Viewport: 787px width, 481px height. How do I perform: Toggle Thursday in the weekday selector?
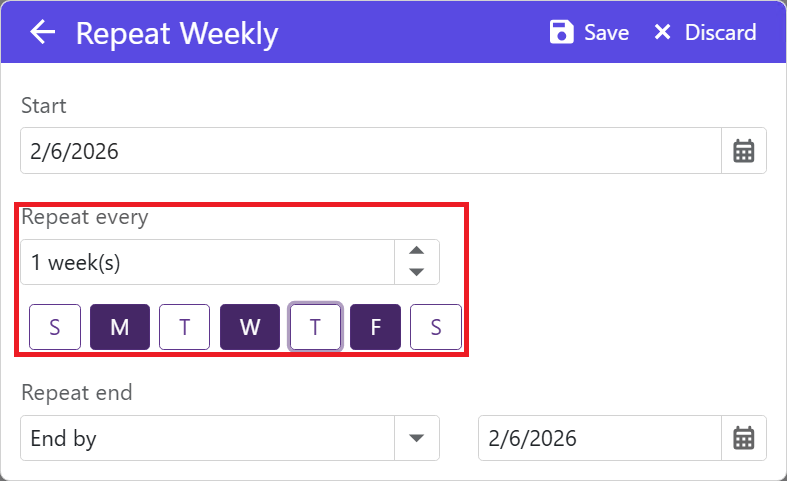tap(316, 328)
